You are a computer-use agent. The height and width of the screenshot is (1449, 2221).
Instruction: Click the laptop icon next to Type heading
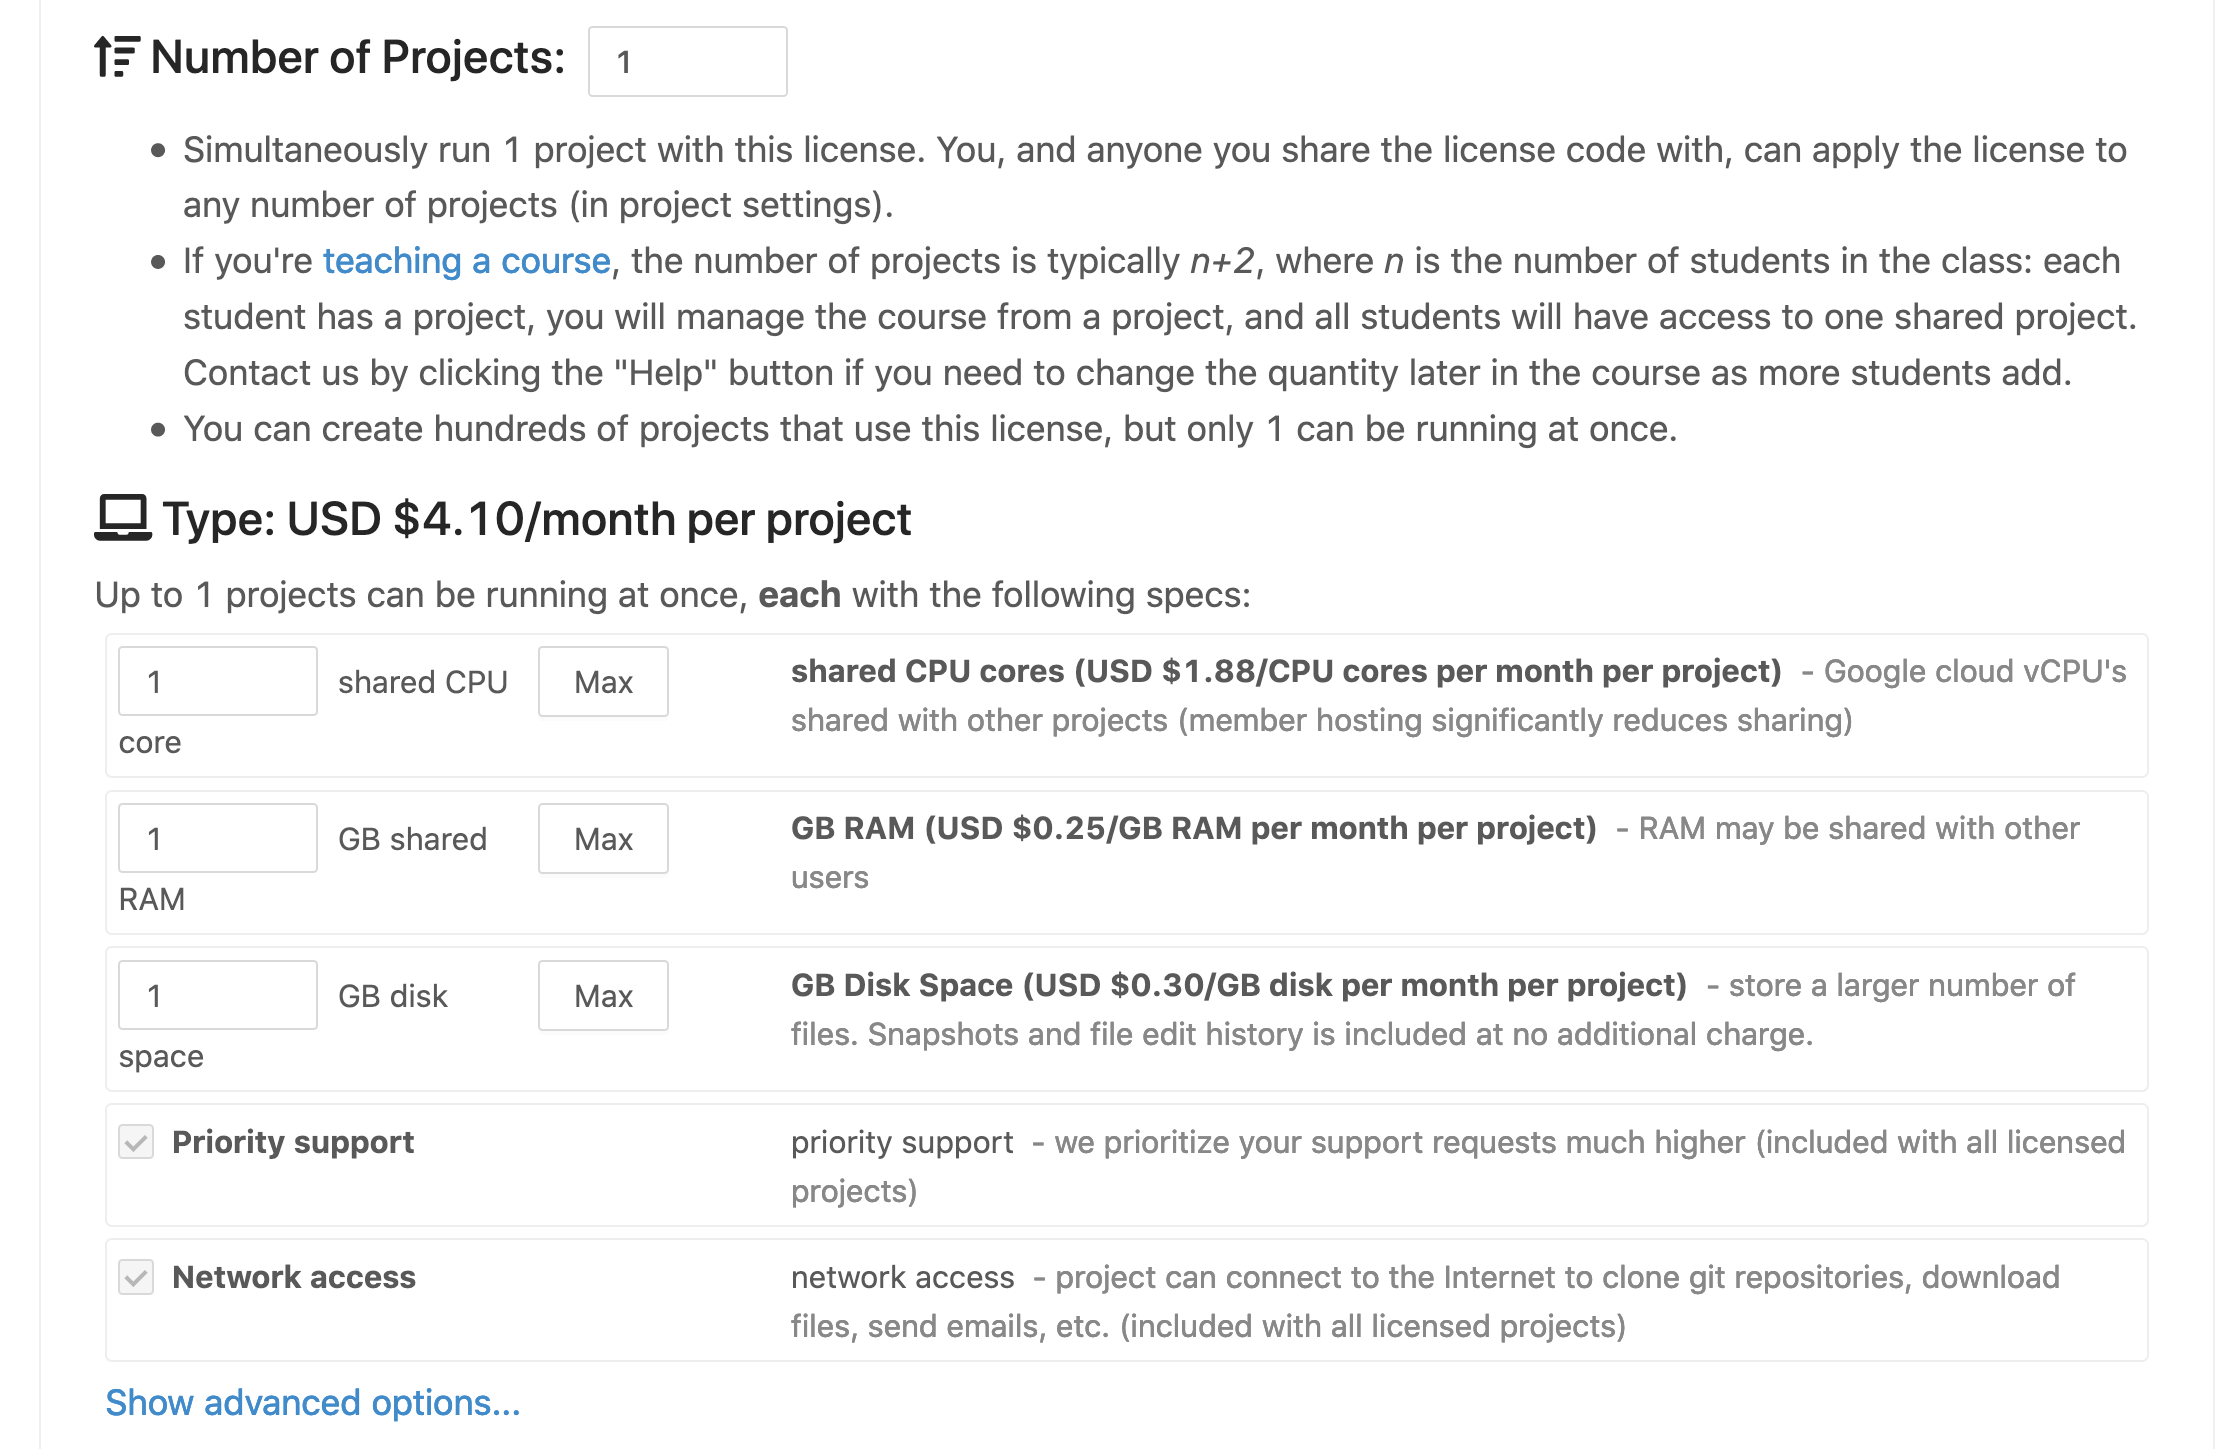(x=122, y=518)
